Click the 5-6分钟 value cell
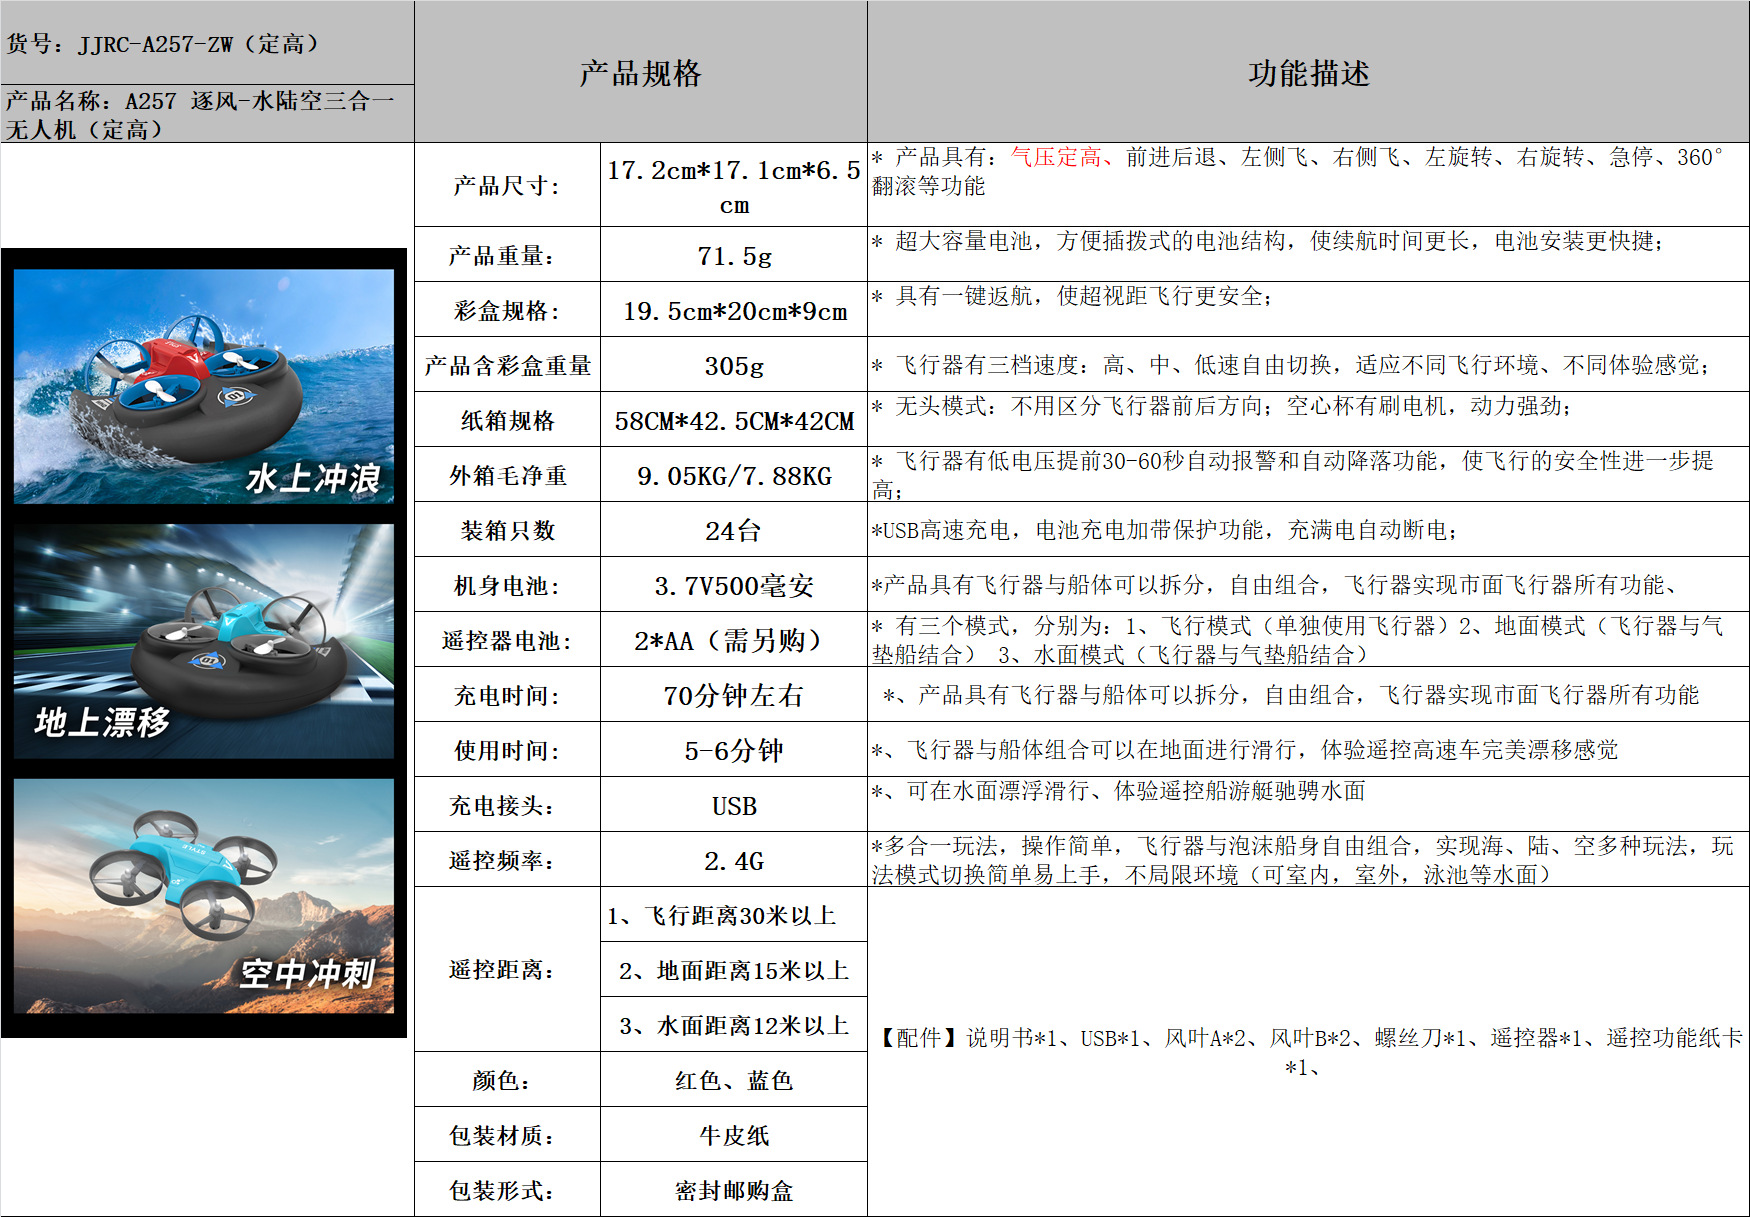The image size is (1750, 1217). pos(734,750)
